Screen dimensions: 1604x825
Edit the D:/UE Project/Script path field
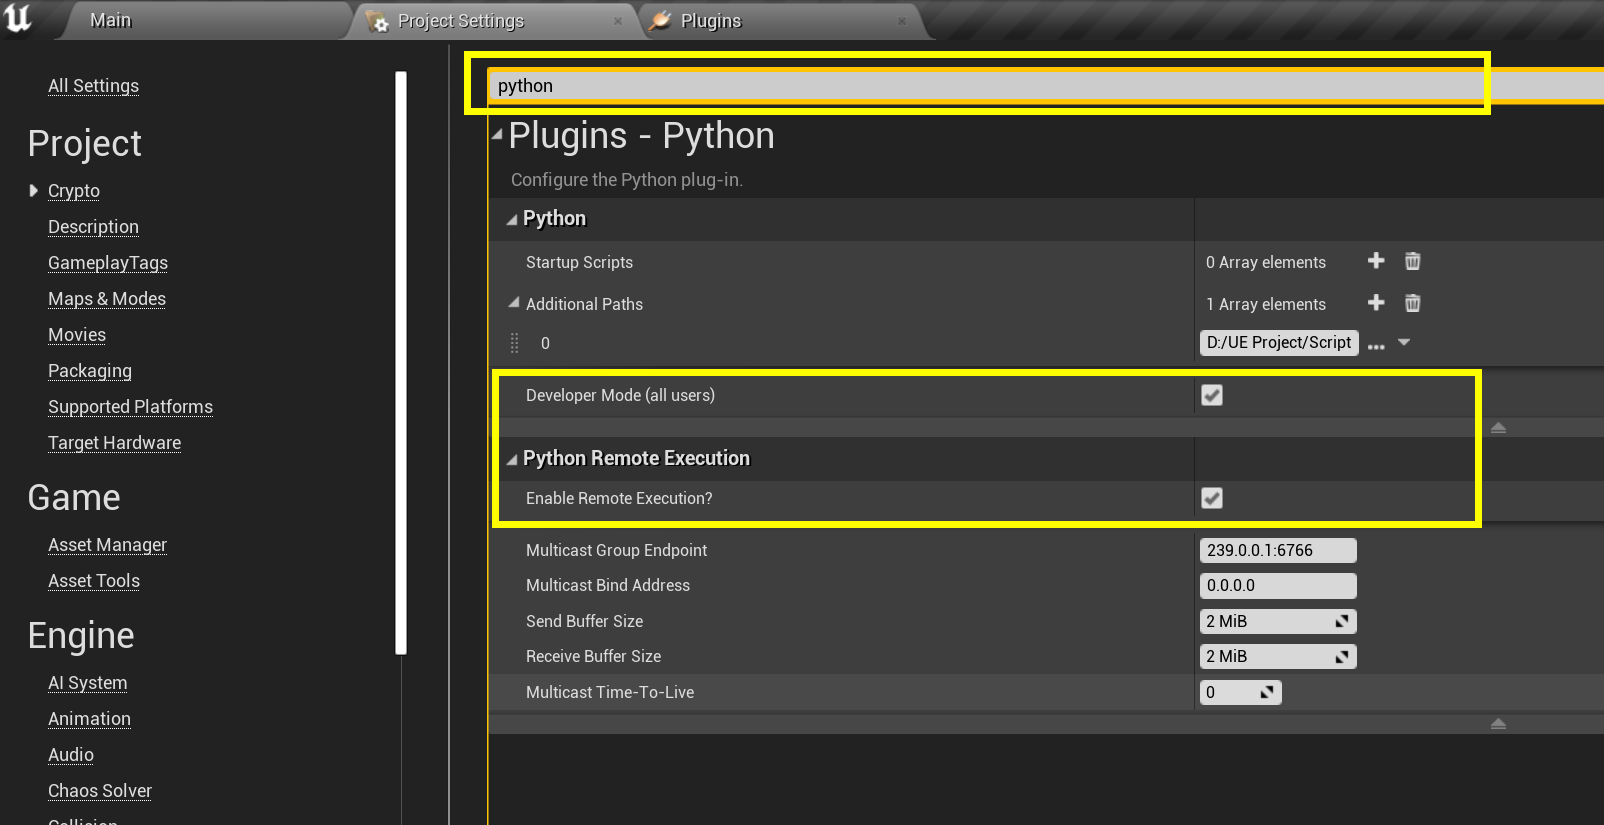(1278, 343)
